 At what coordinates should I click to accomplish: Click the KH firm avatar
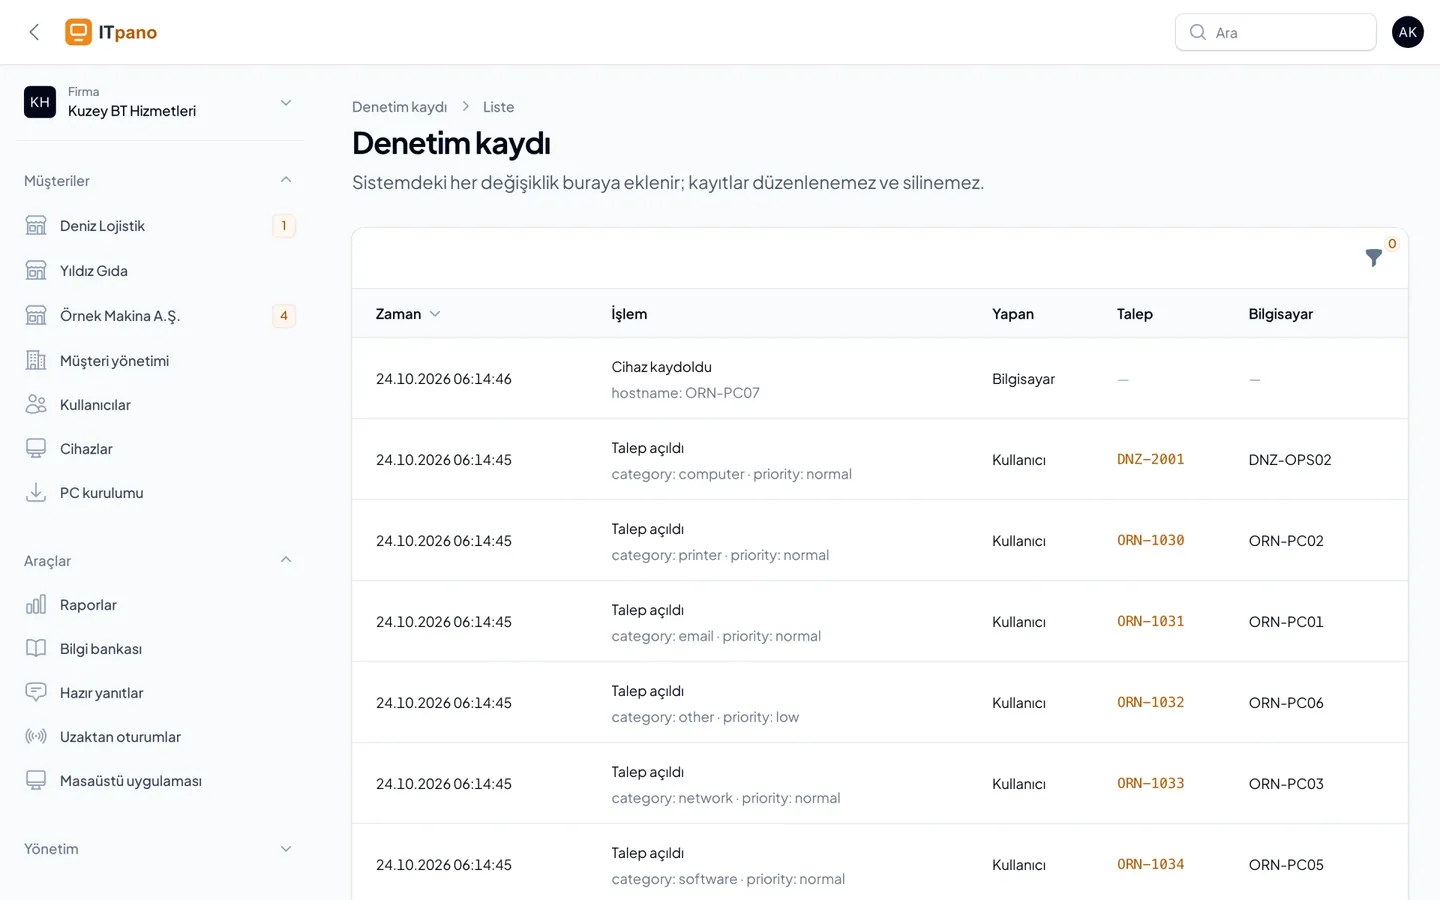40,102
